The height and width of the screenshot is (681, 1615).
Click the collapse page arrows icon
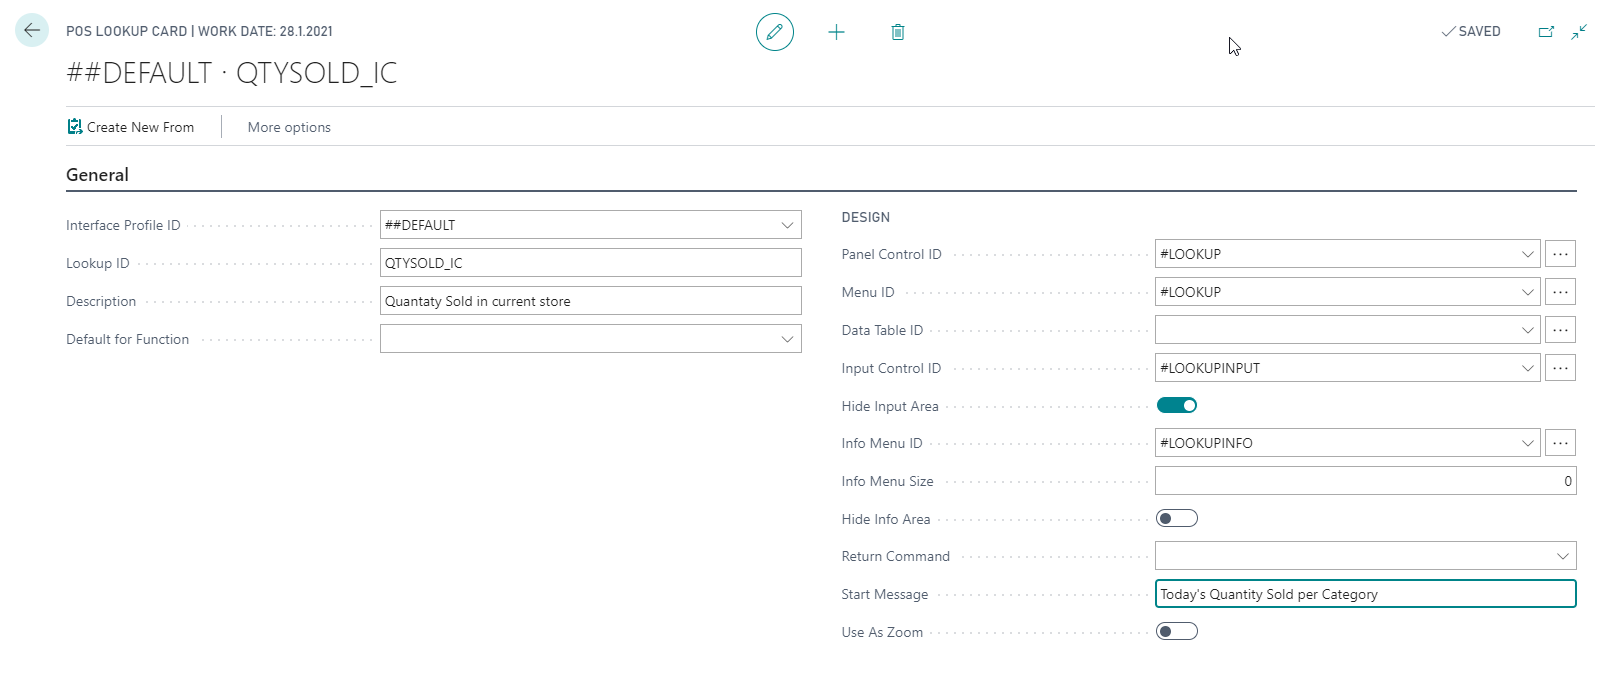(1579, 32)
